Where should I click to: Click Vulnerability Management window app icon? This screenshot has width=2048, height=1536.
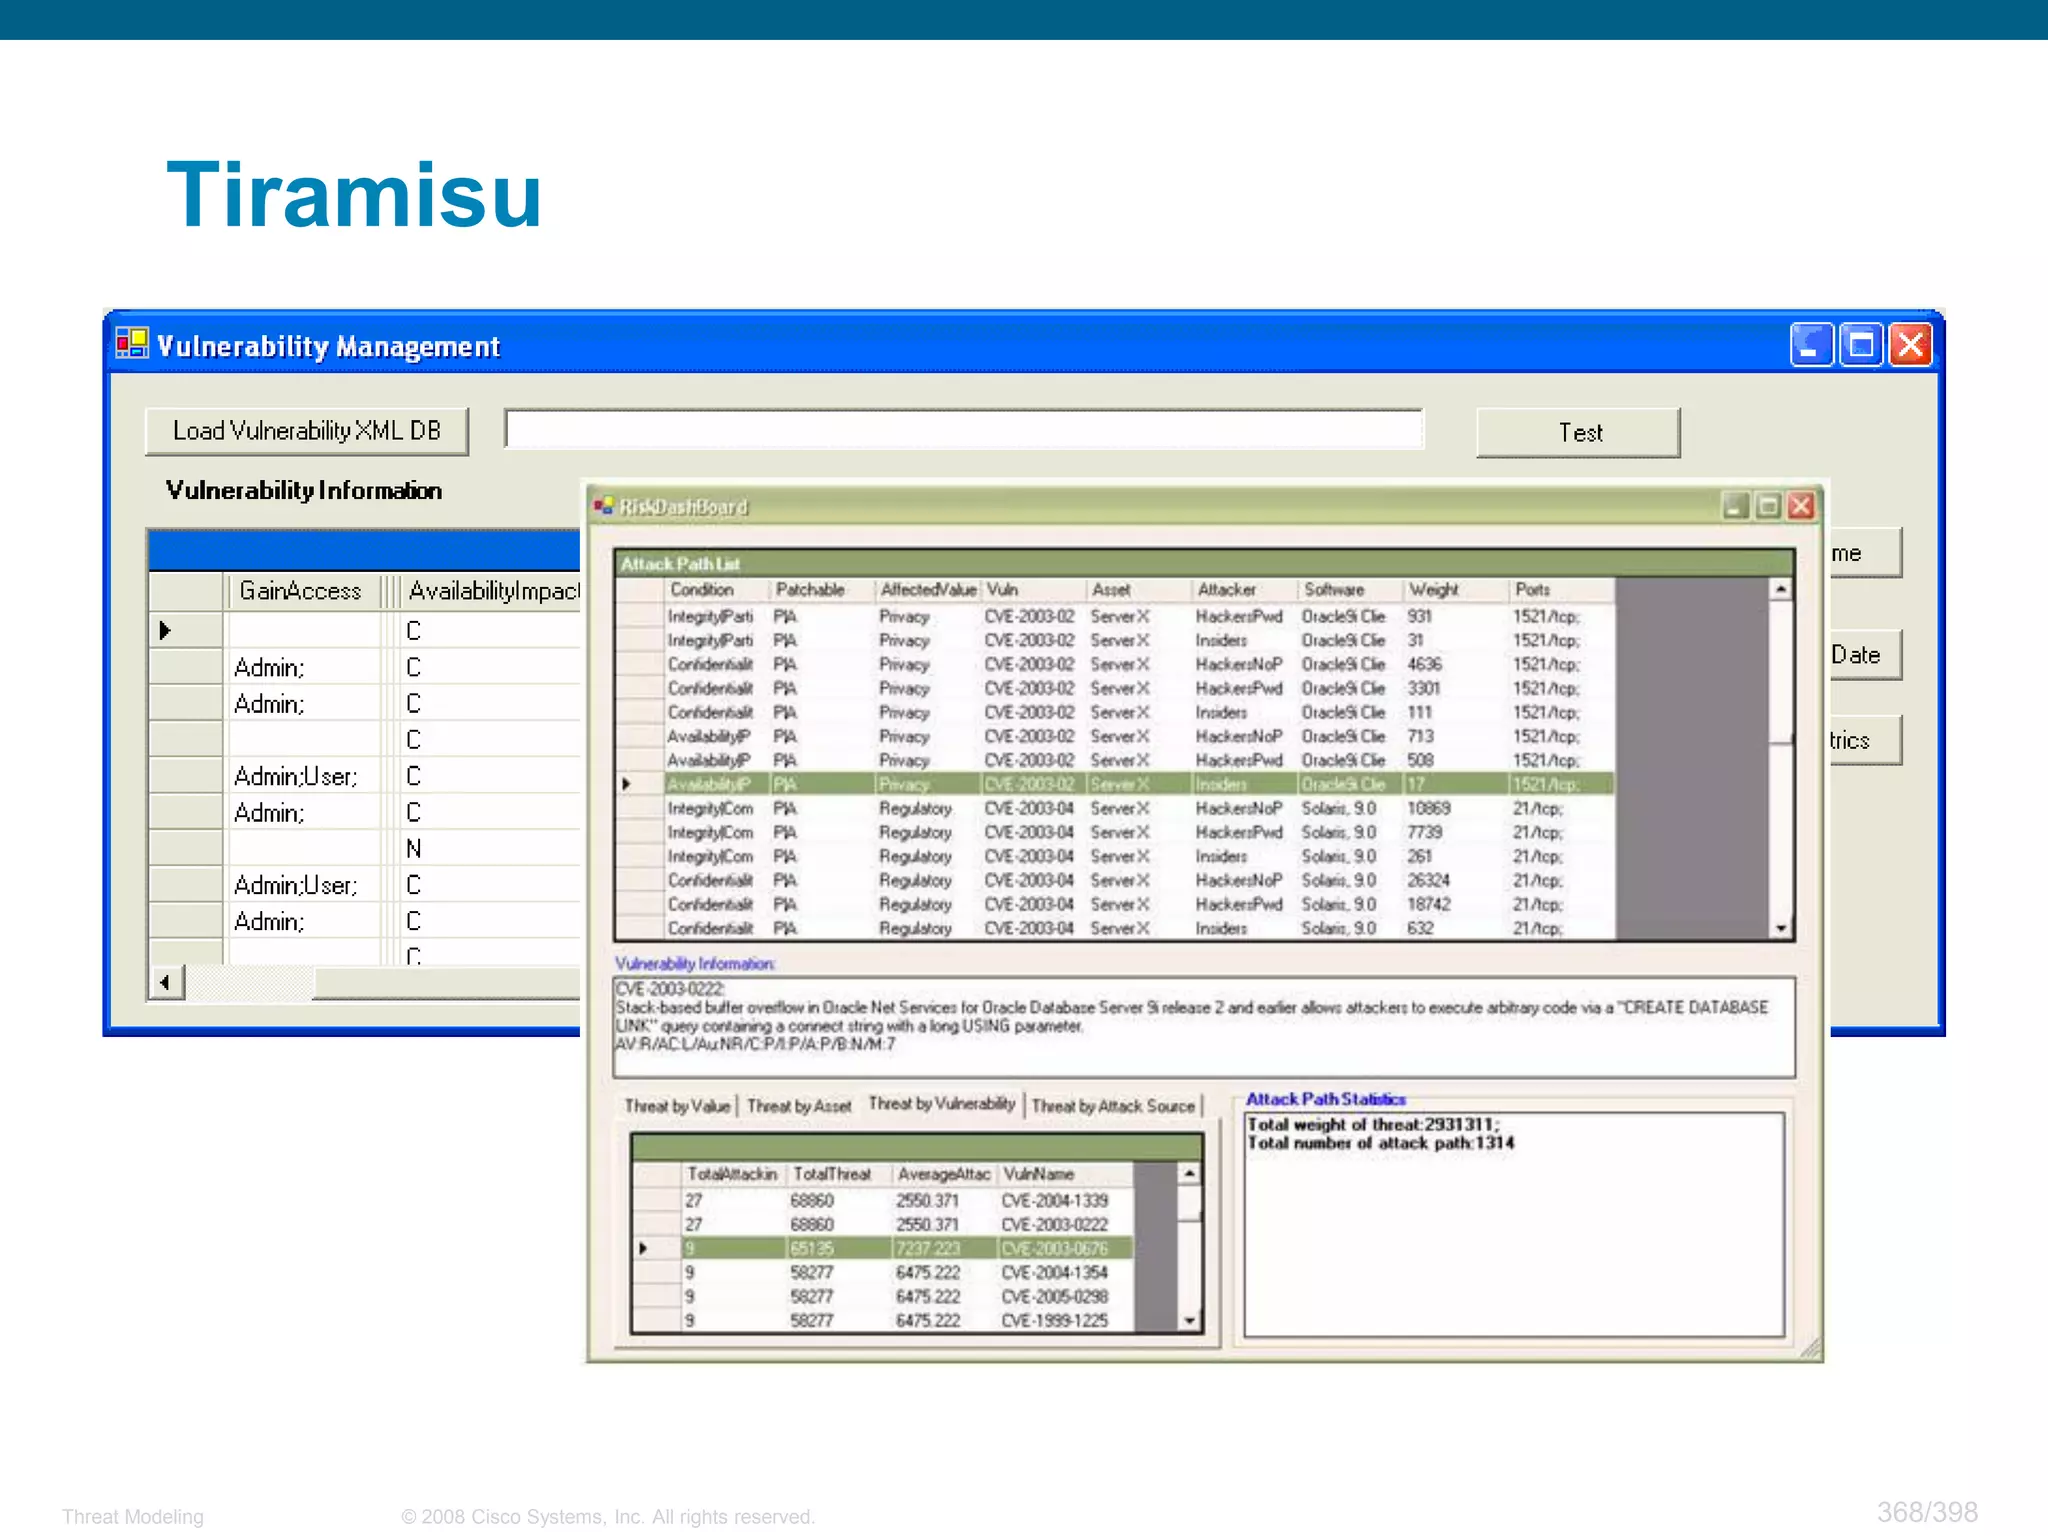coord(132,345)
